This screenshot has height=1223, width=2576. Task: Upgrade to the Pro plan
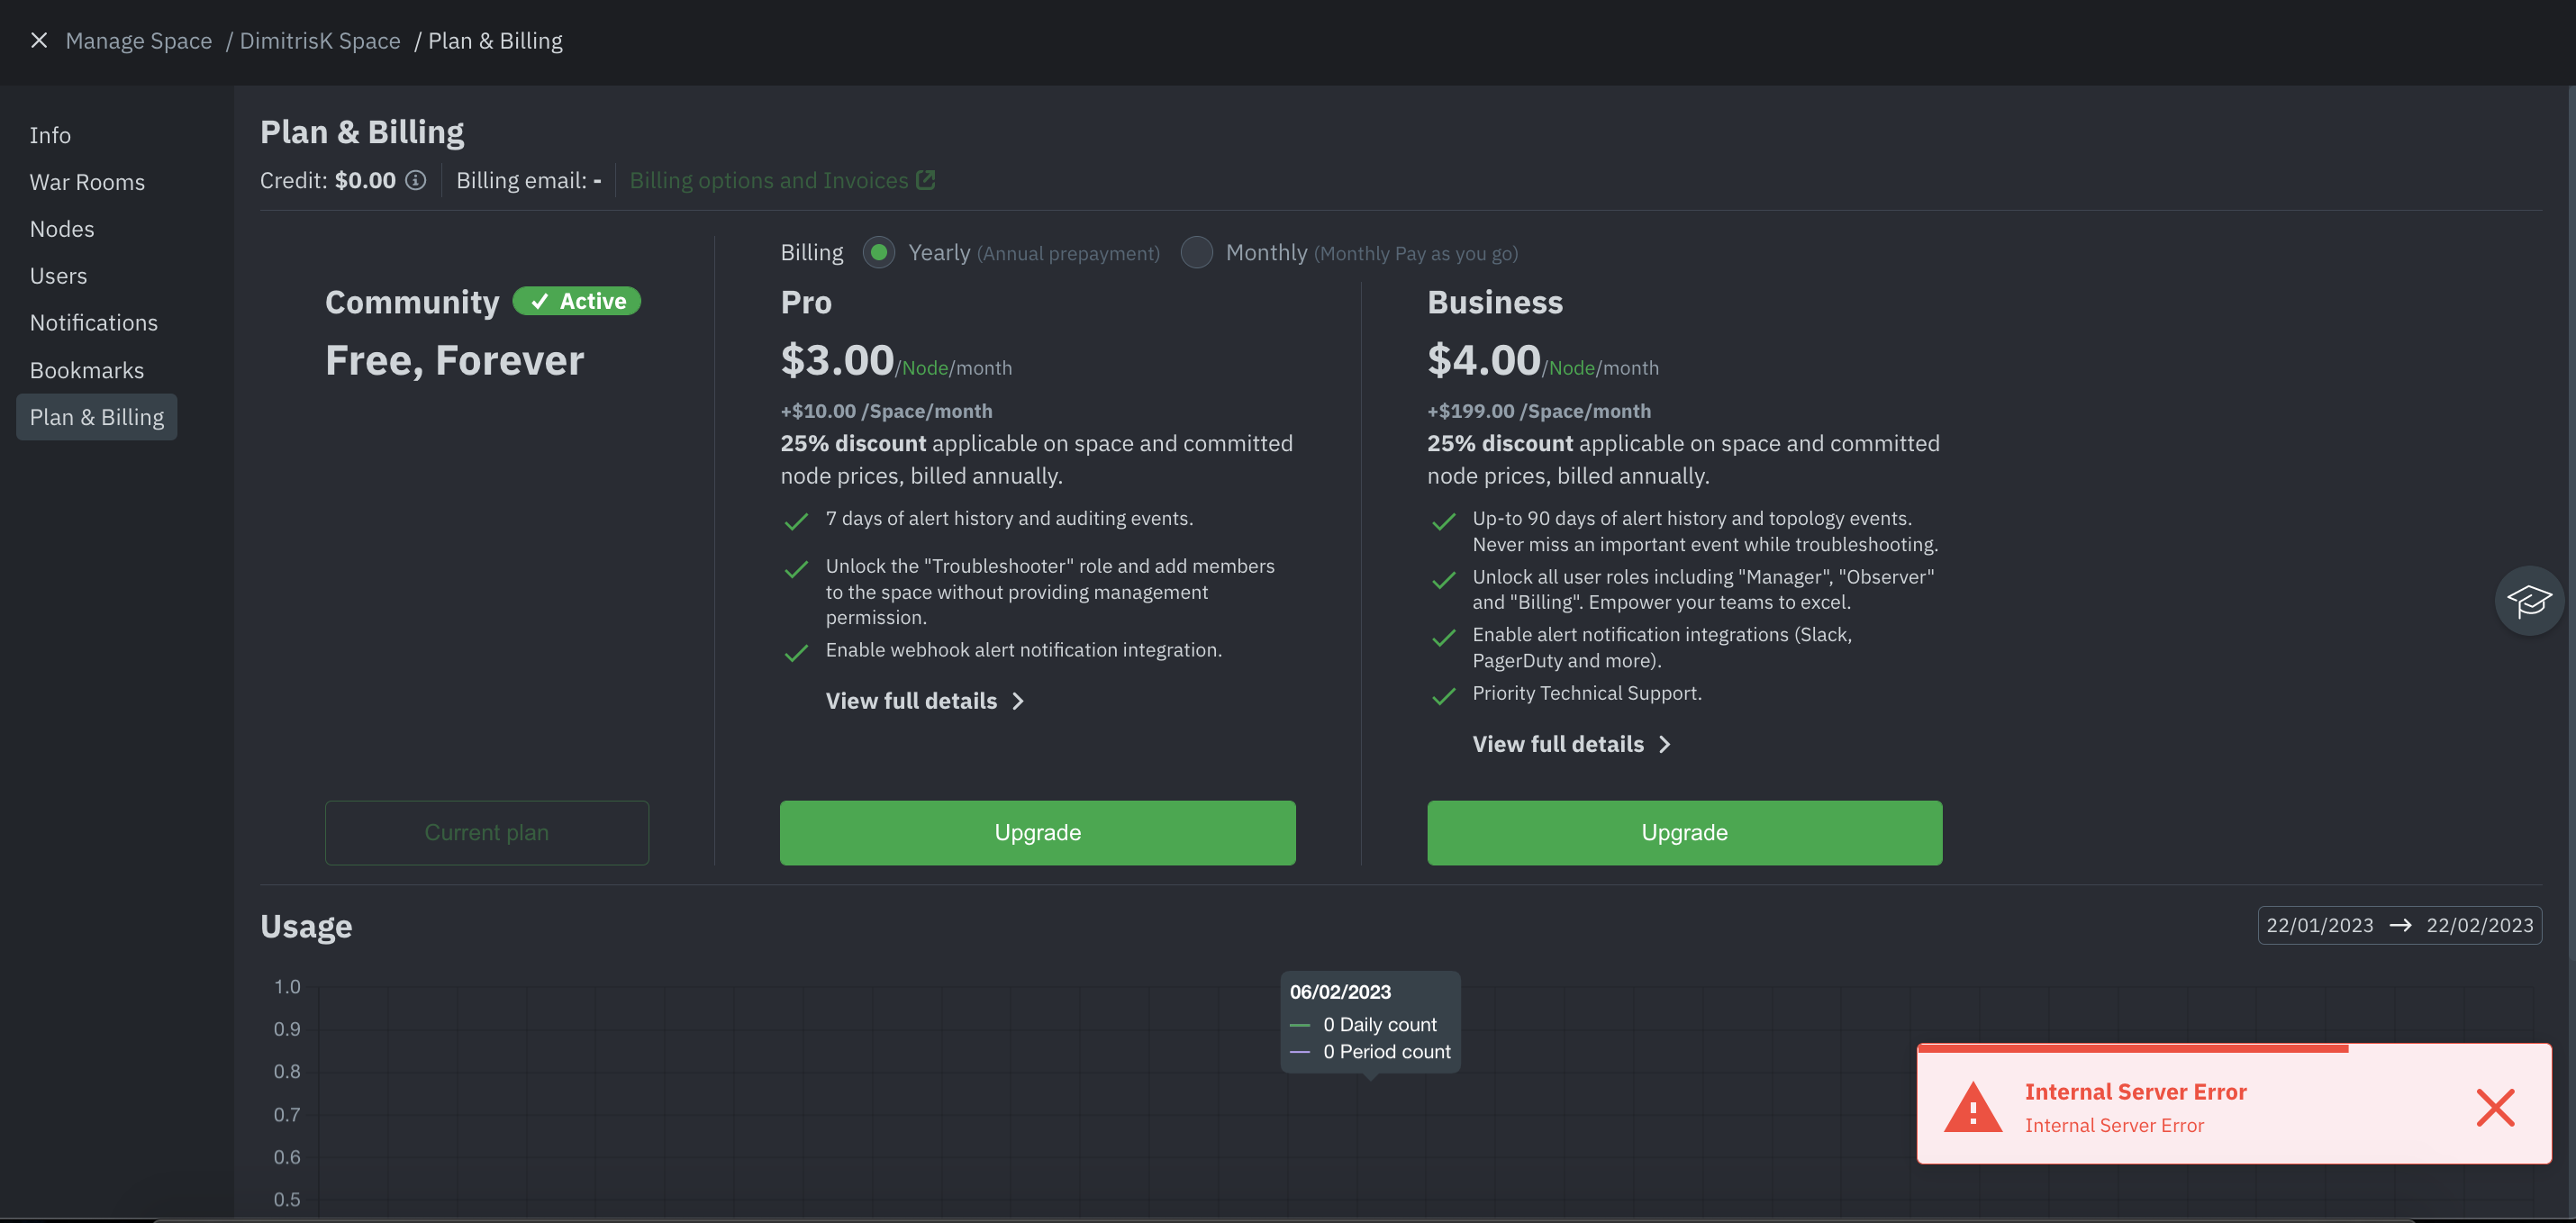[x=1037, y=832]
